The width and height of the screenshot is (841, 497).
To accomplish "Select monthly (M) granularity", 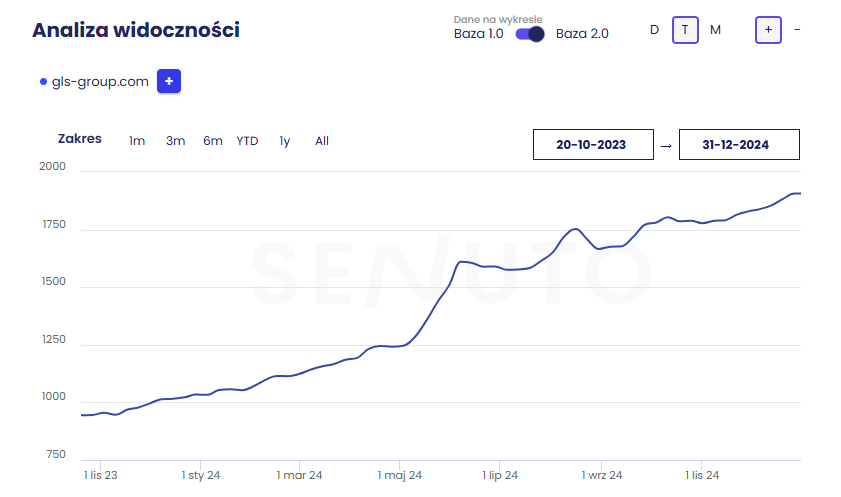I will pyautogui.click(x=715, y=30).
